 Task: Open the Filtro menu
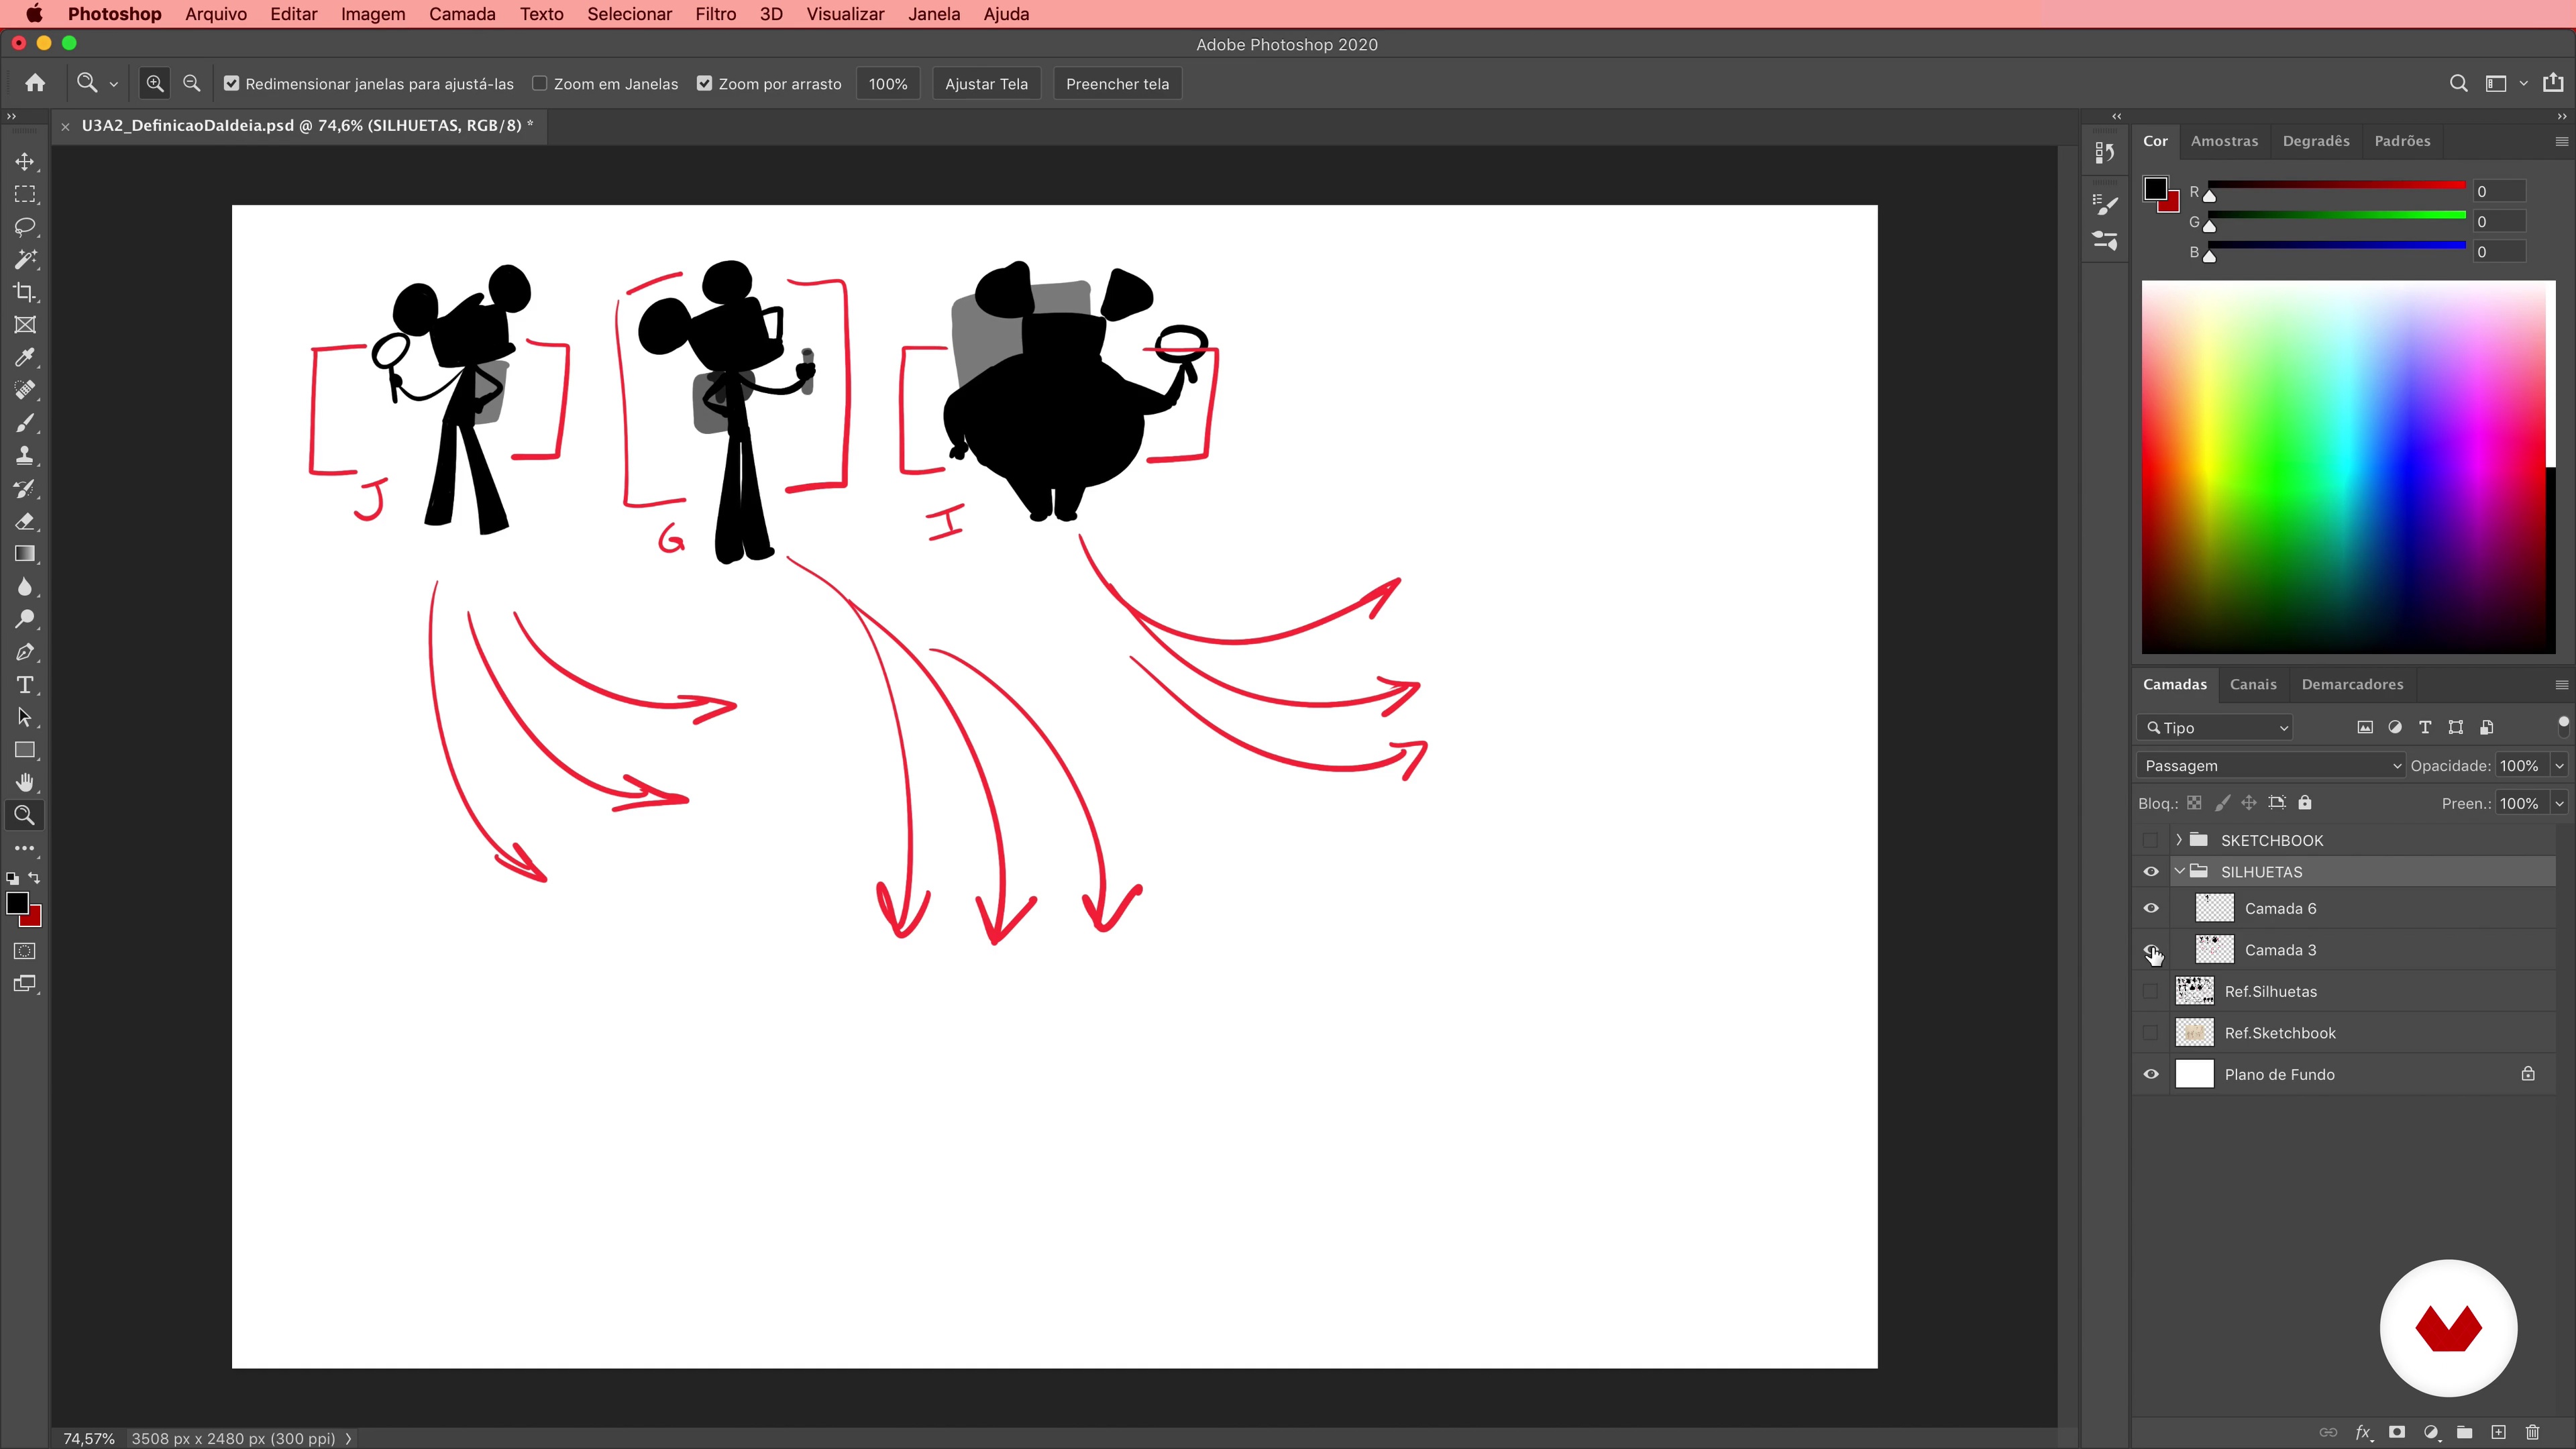[716, 14]
